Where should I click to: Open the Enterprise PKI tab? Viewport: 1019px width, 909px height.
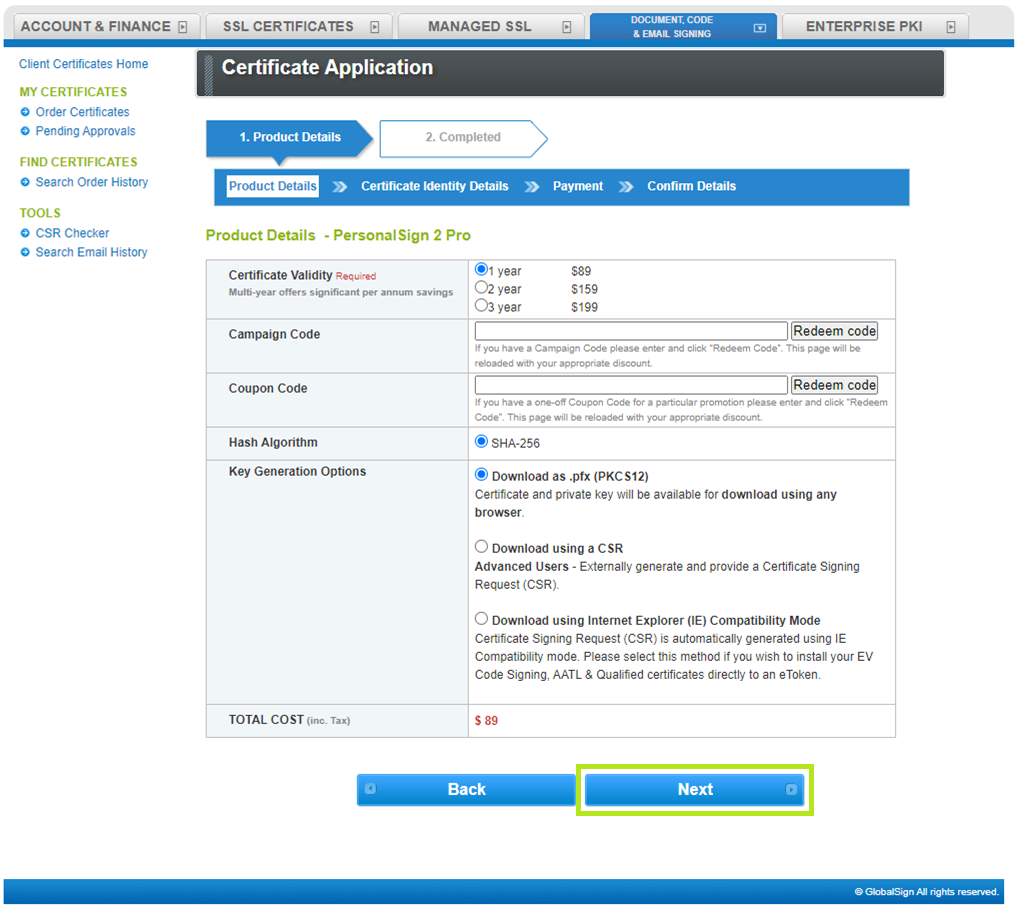(x=875, y=27)
